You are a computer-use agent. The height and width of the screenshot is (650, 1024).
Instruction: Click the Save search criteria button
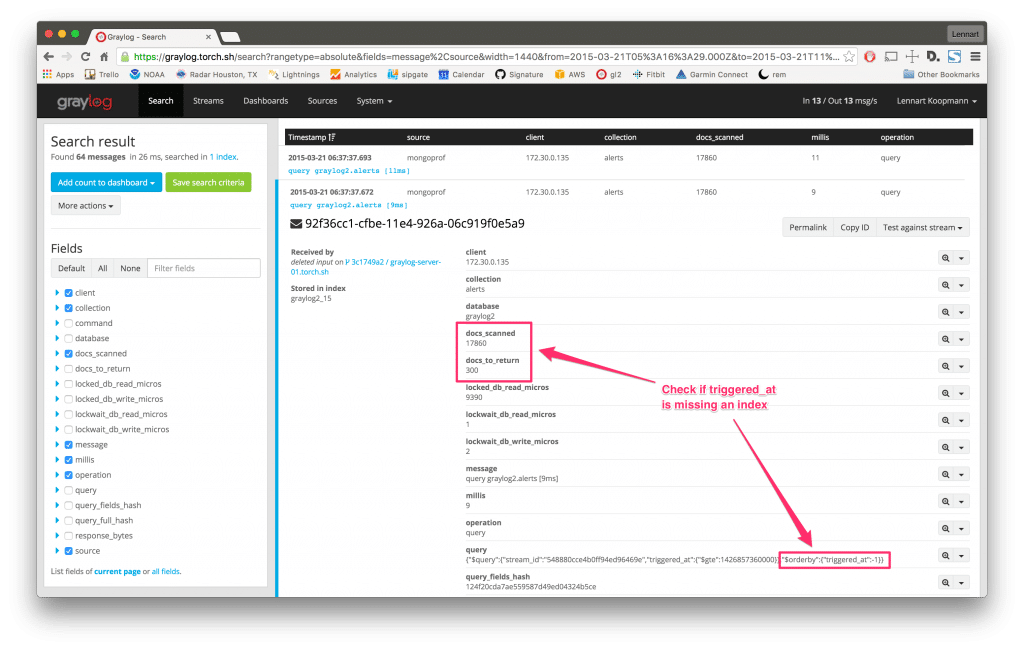point(208,183)
